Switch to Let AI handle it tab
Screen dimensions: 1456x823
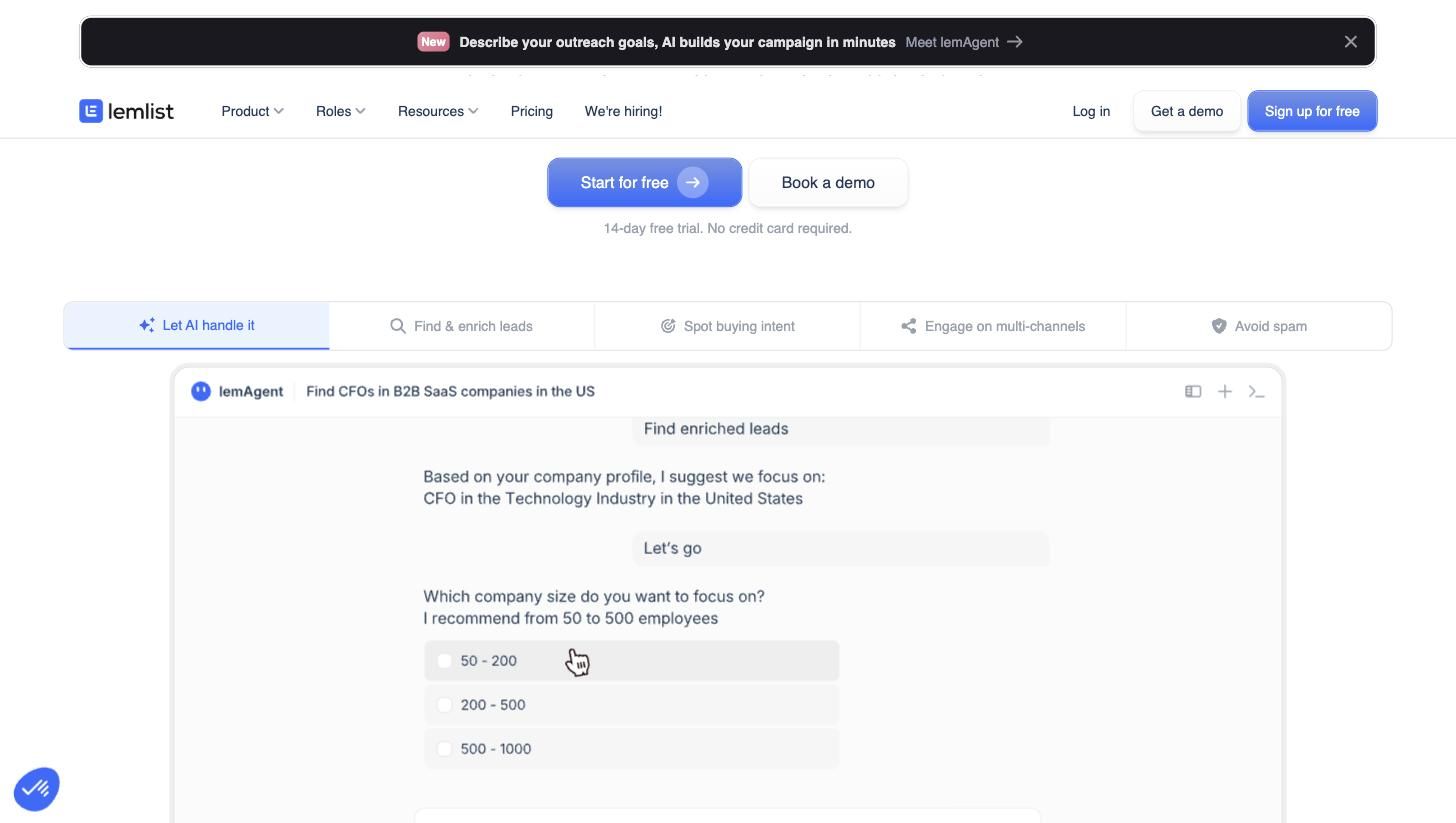197,325
